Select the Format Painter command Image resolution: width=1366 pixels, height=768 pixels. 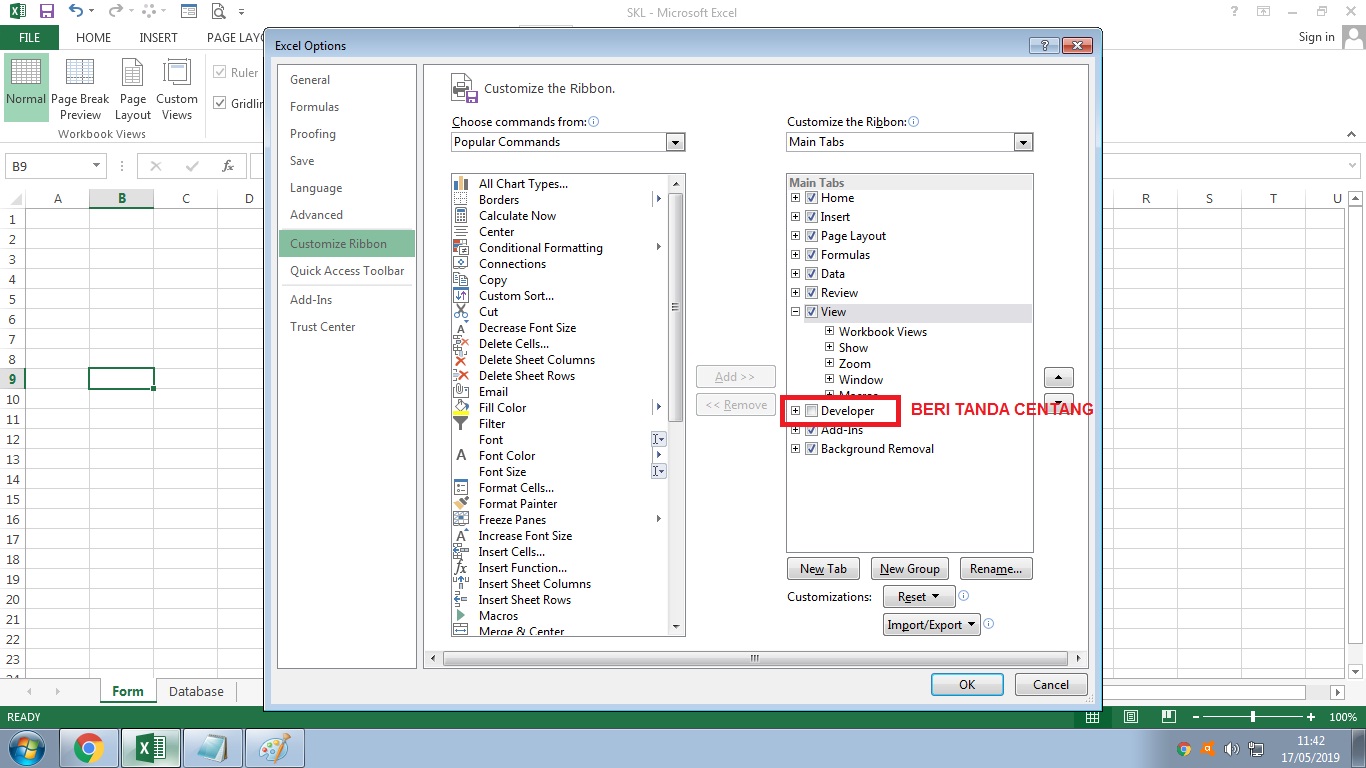coord(517,503)
